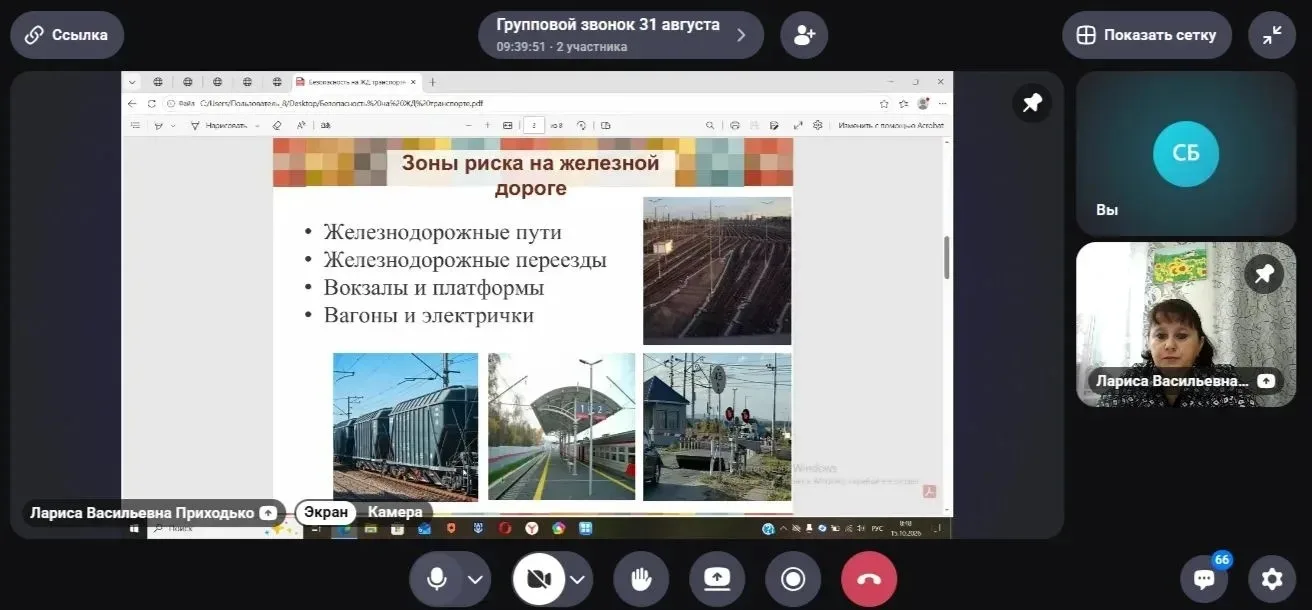Click Вокзалы и платформы bullet text
Viewport: 1312px width, 610px height.
point(434,288)
